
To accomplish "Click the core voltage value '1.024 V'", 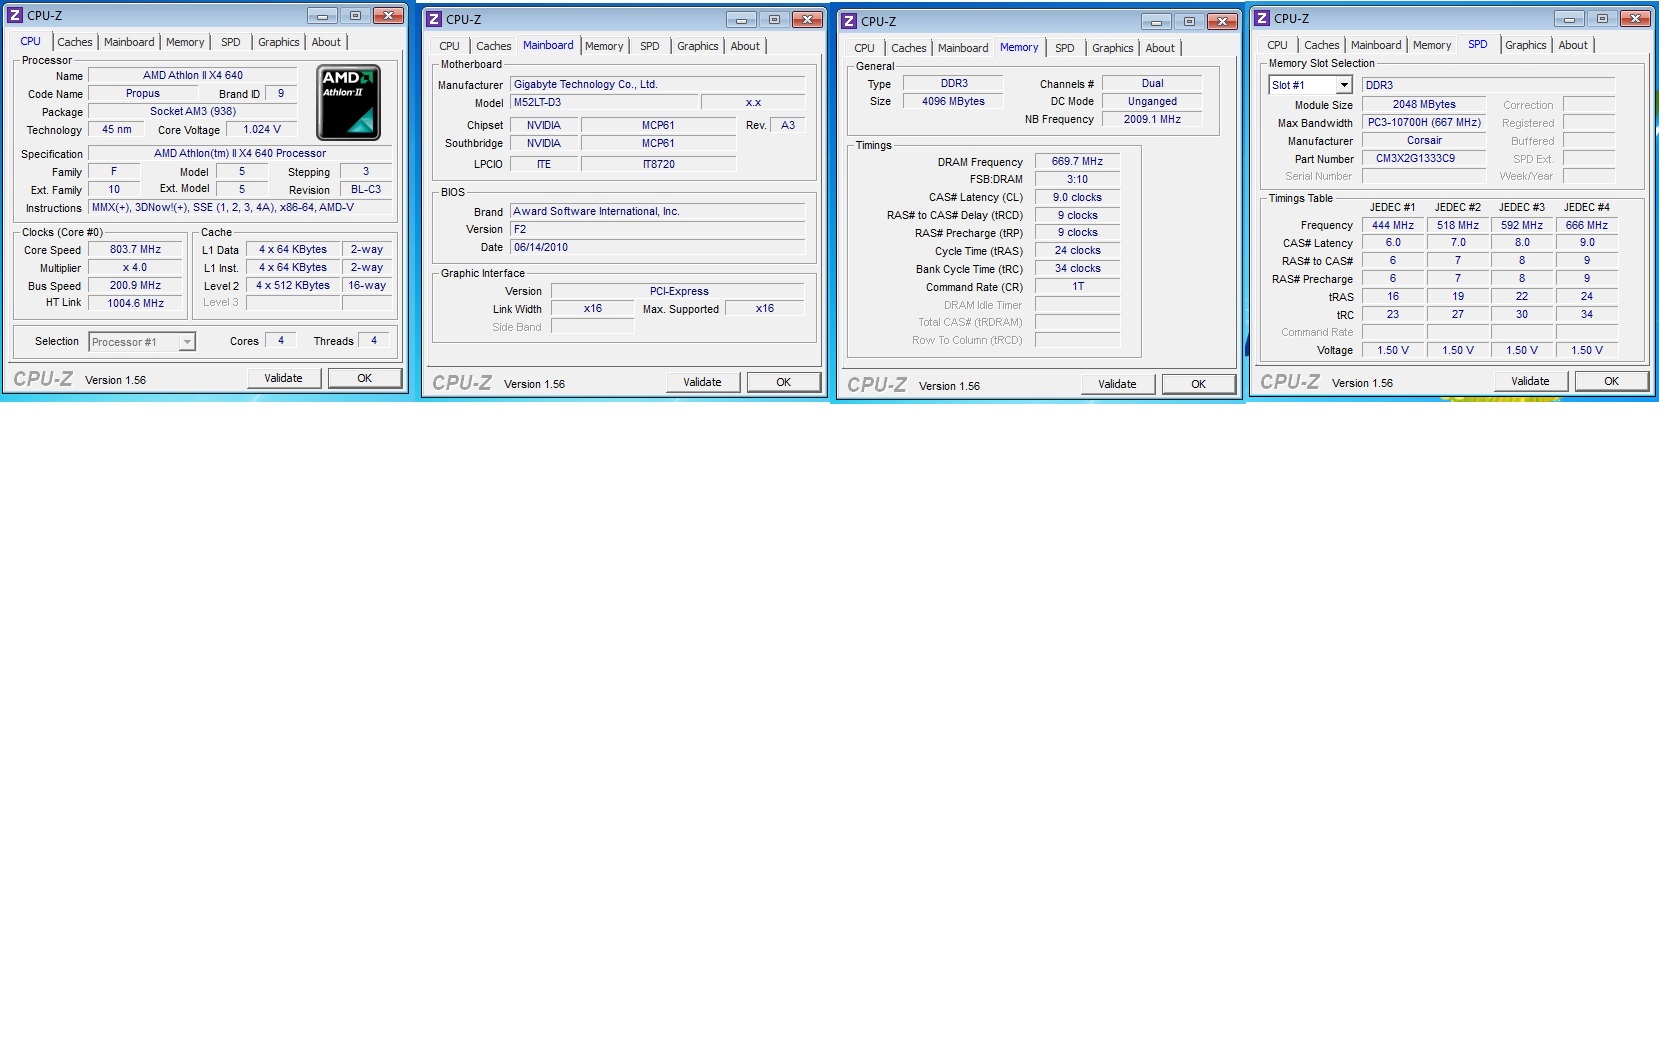I will (x=262, y=129).
